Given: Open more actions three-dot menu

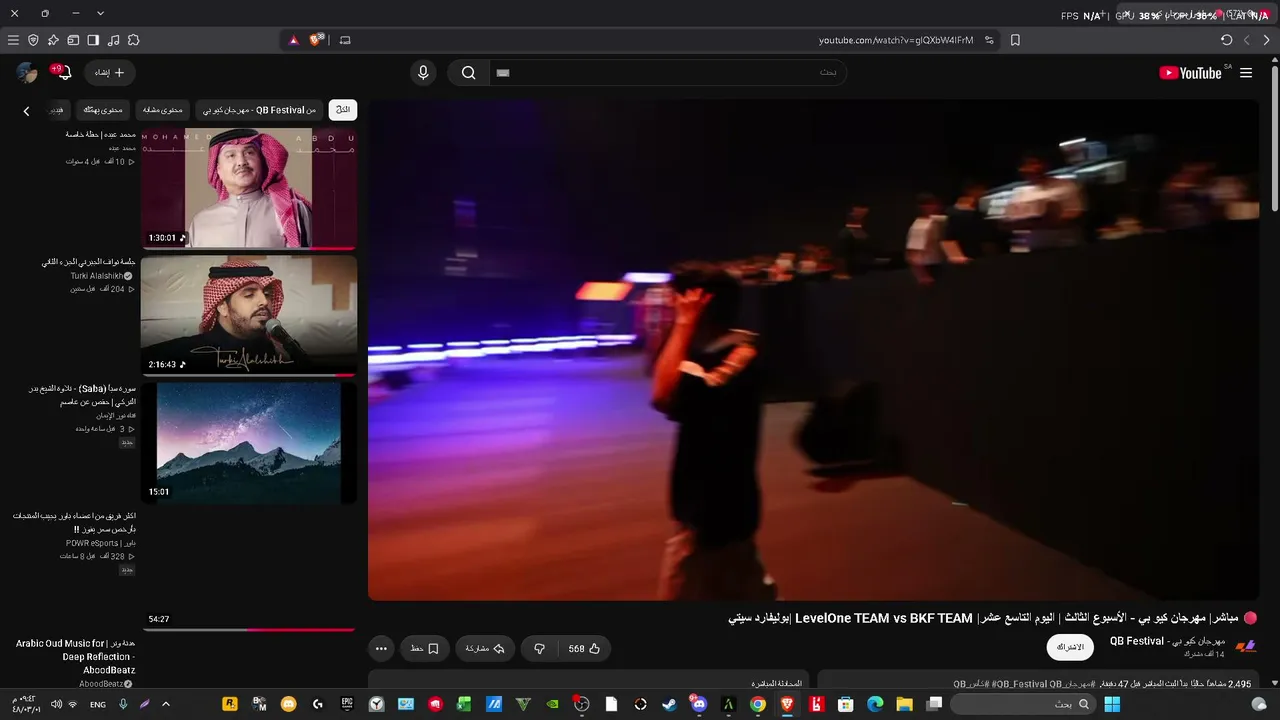Looking at the screenshot, I should point(381,649).
